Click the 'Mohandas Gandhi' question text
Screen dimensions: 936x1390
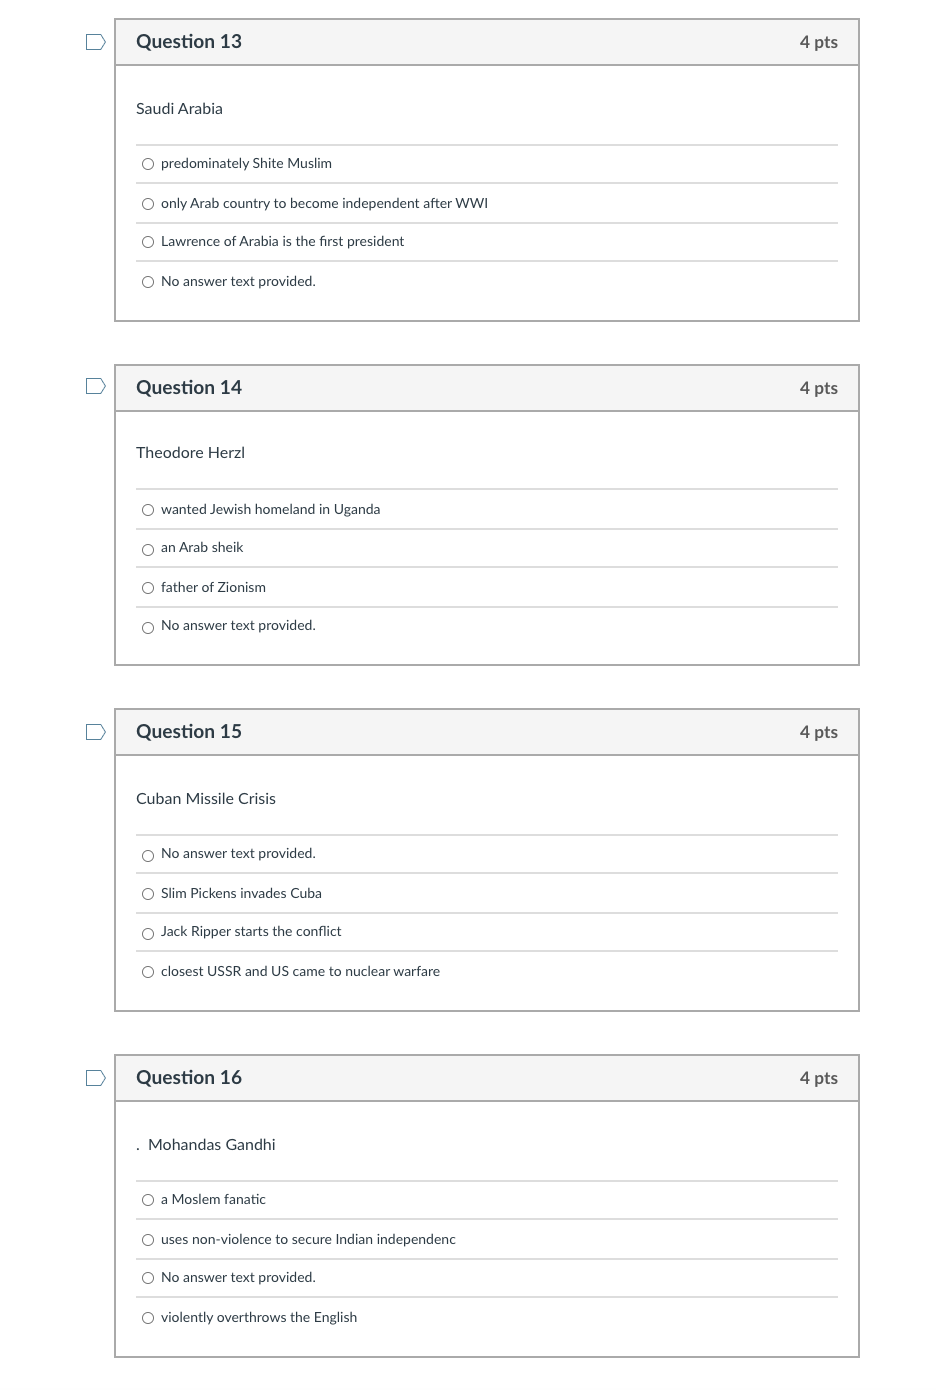click(x=211, y=1145)
